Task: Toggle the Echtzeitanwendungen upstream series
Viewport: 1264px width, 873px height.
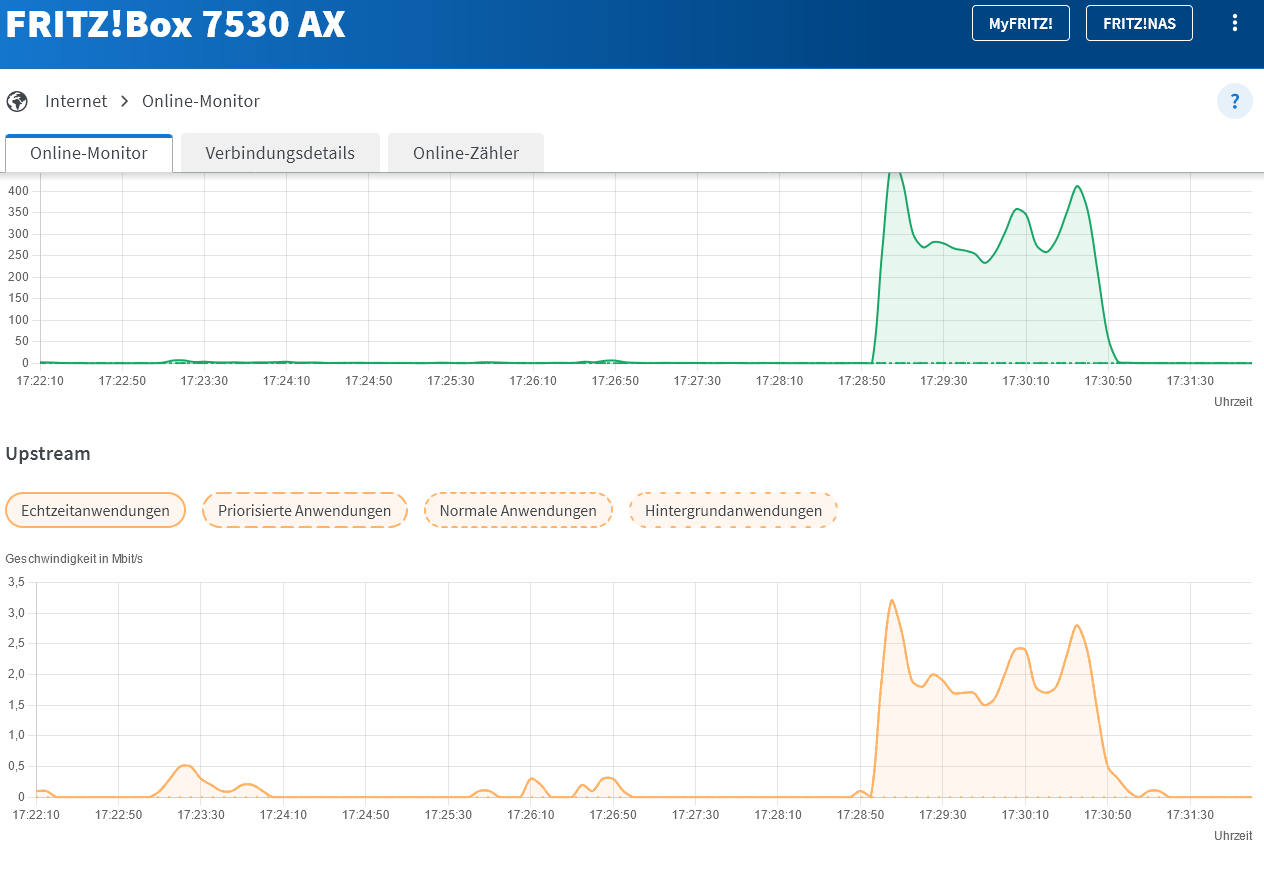Action: point(95,510)
